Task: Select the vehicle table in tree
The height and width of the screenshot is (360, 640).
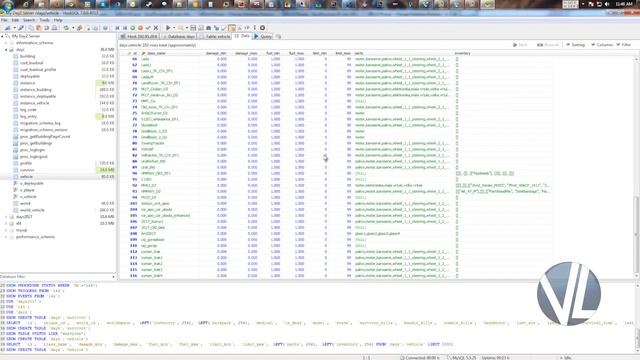Action: click(26, 177)
